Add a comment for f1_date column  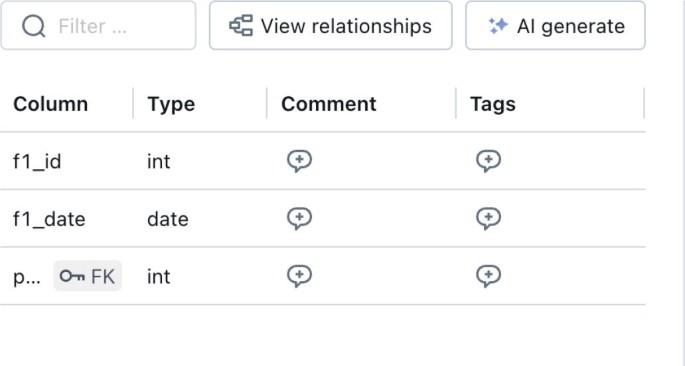tap(299, 218)
